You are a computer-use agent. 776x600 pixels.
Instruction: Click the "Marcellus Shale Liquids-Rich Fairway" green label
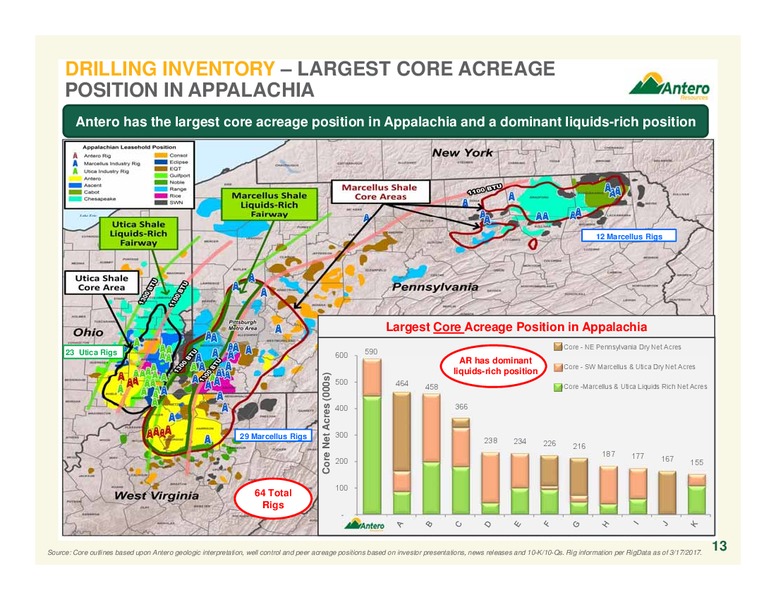(269, 204)
